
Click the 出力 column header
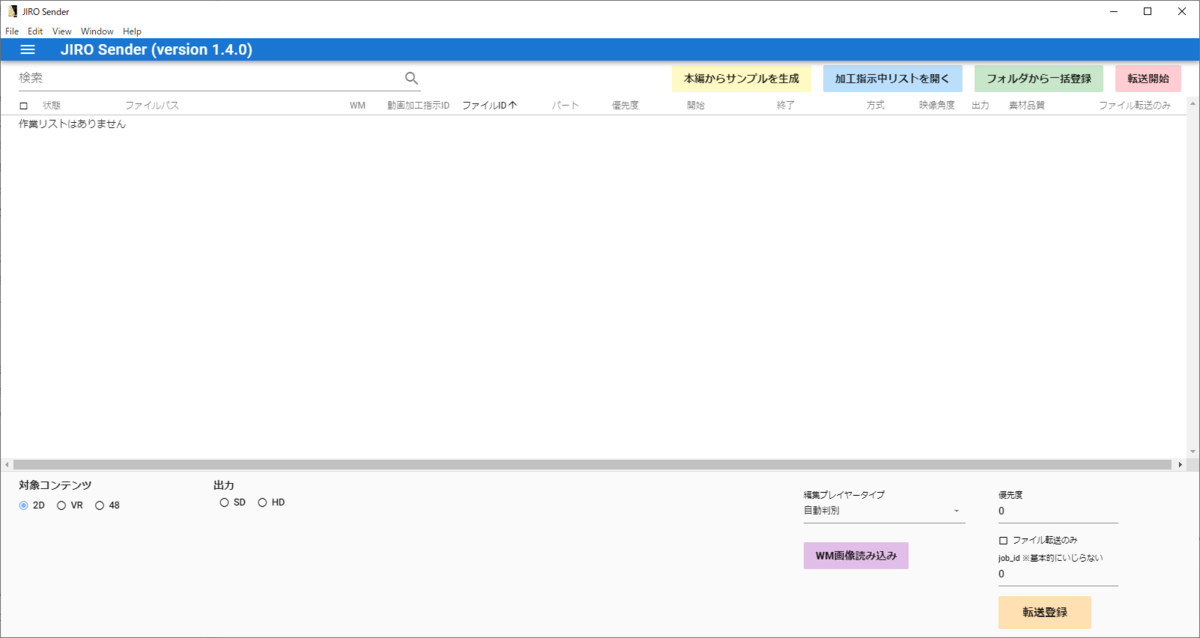pos(980,105)
